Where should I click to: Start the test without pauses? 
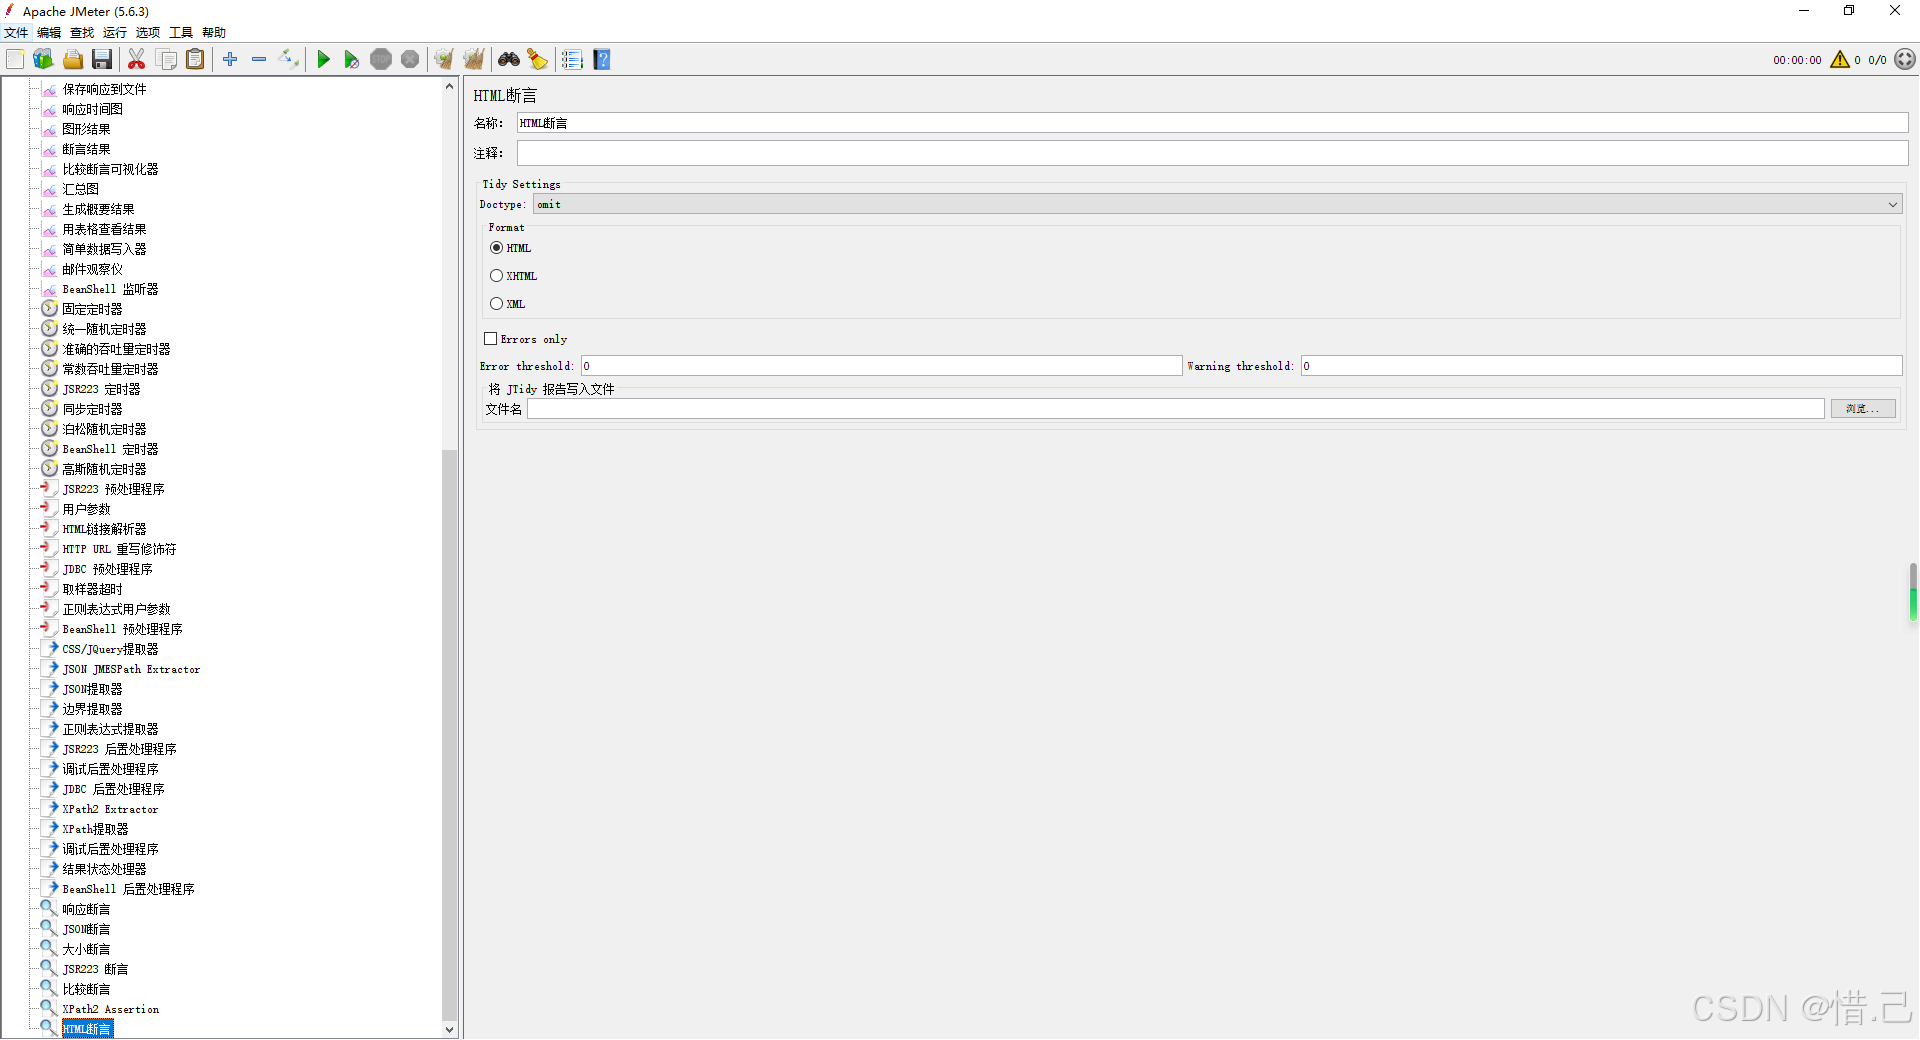click(x=351, y=60)
